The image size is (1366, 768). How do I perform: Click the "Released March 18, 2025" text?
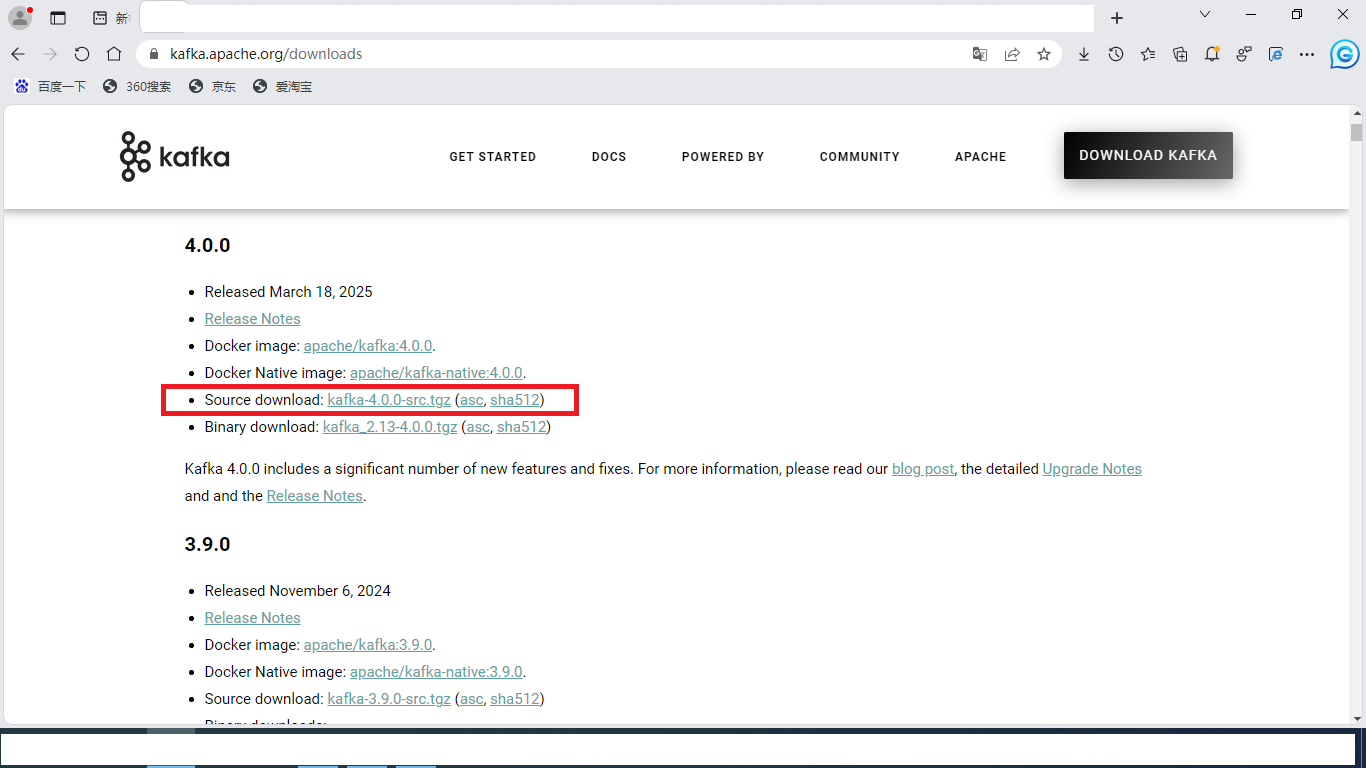[289, 292]
